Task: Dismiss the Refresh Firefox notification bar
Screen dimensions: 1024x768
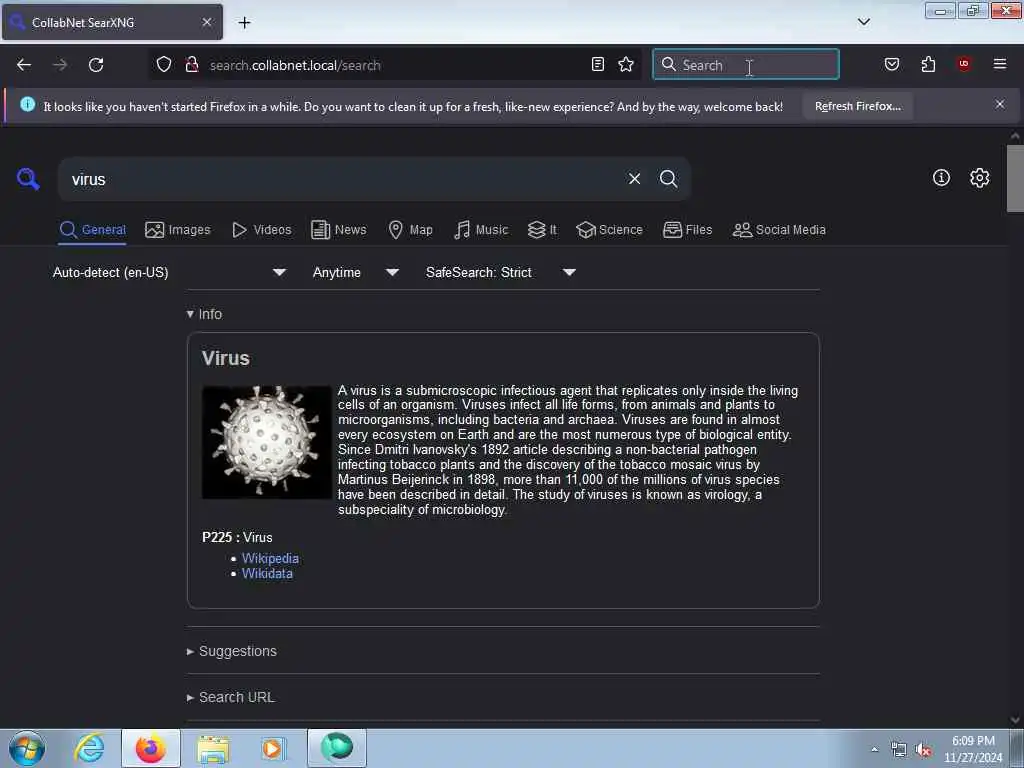Action: point(999,104)
